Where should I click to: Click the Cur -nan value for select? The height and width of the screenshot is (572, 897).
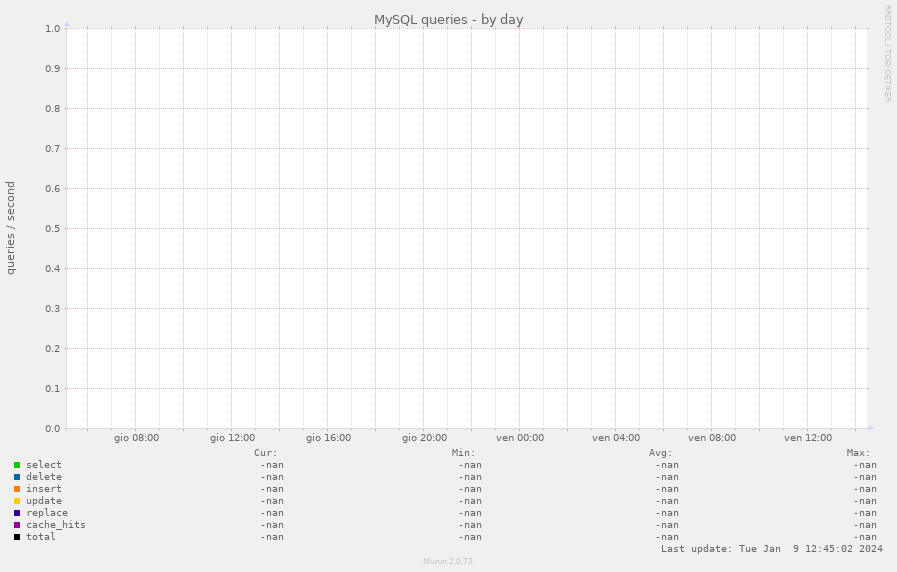click(x=272, y=465)
